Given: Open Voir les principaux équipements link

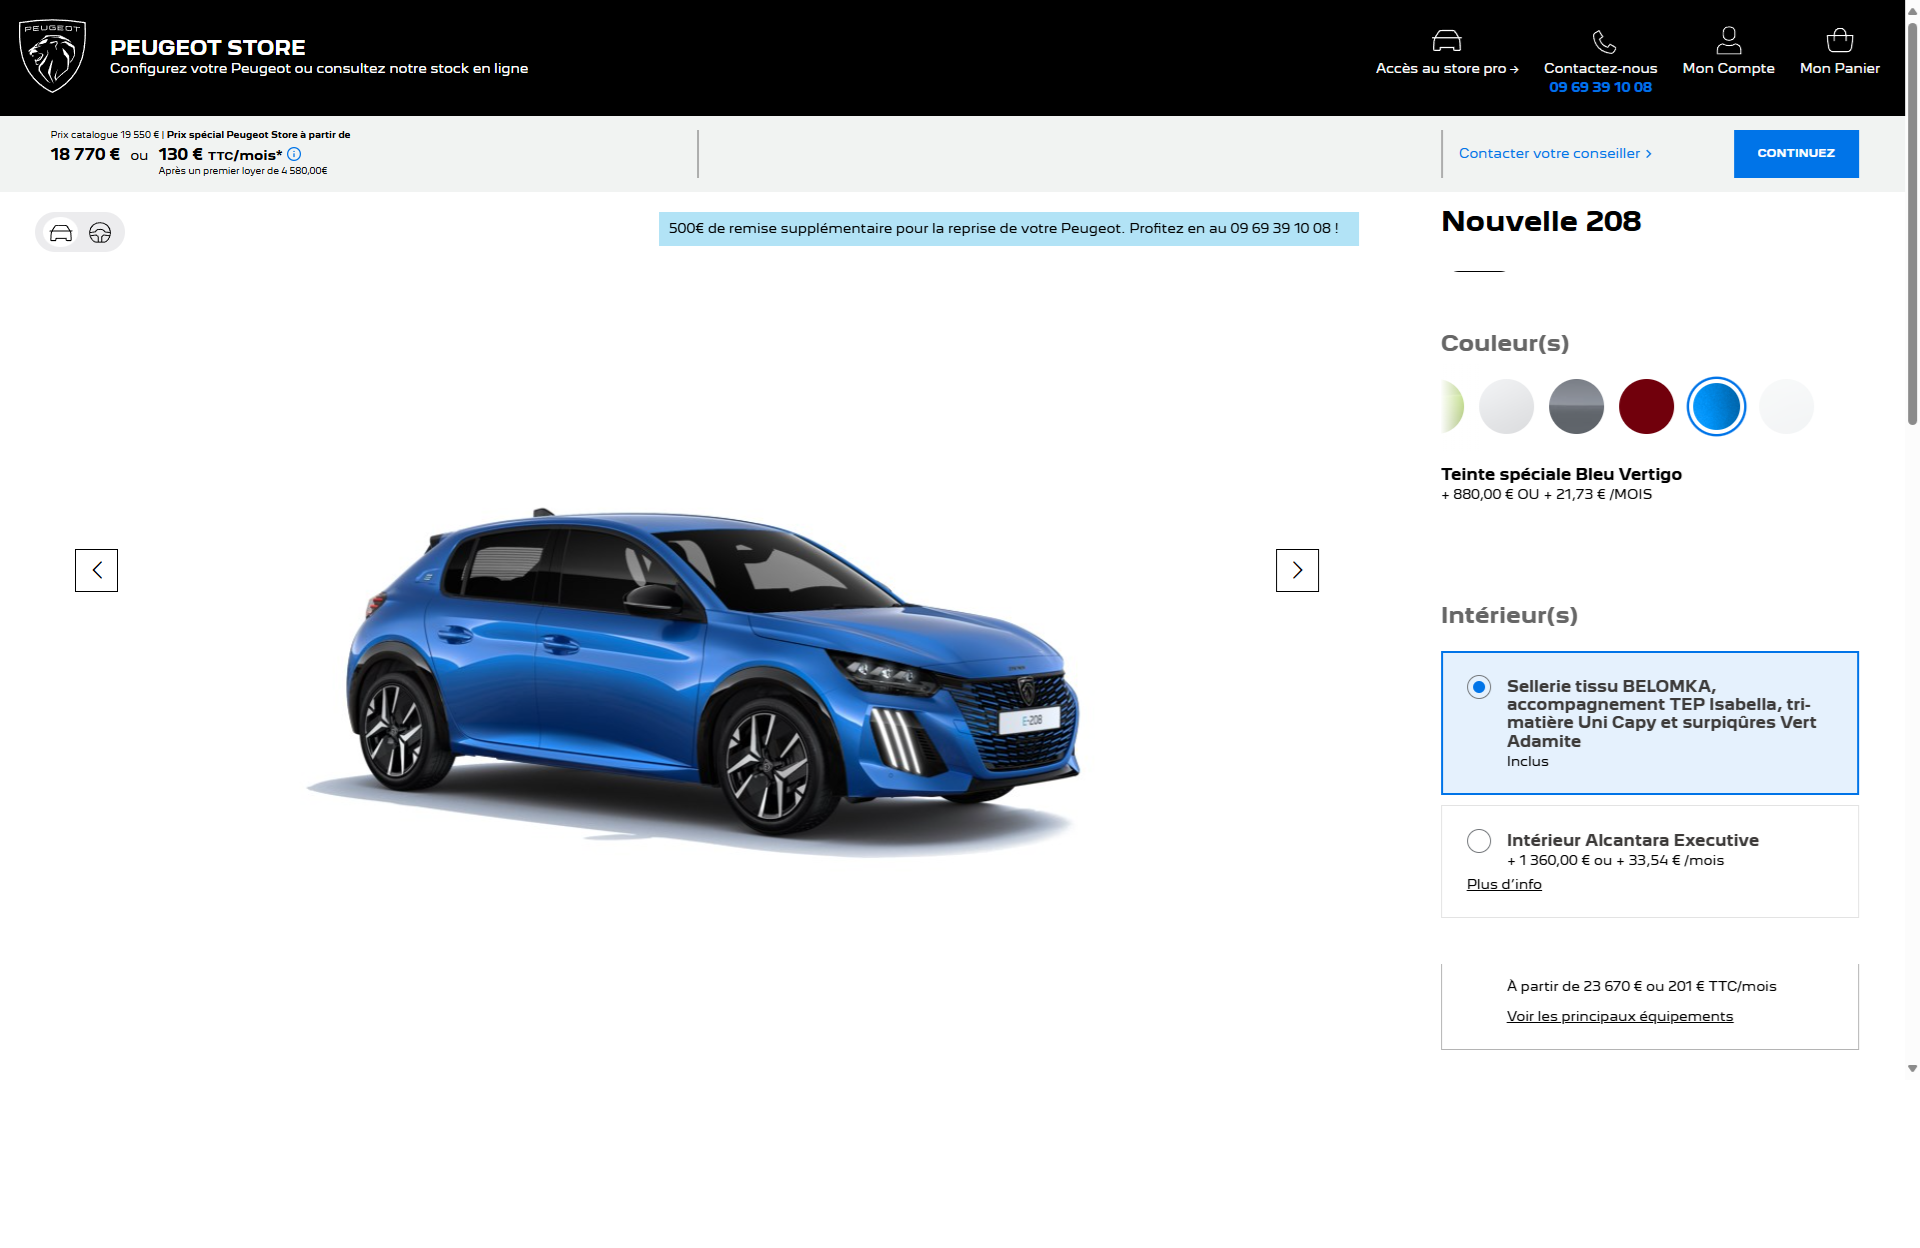Looking at the screenshot, I should 1619,1016.
